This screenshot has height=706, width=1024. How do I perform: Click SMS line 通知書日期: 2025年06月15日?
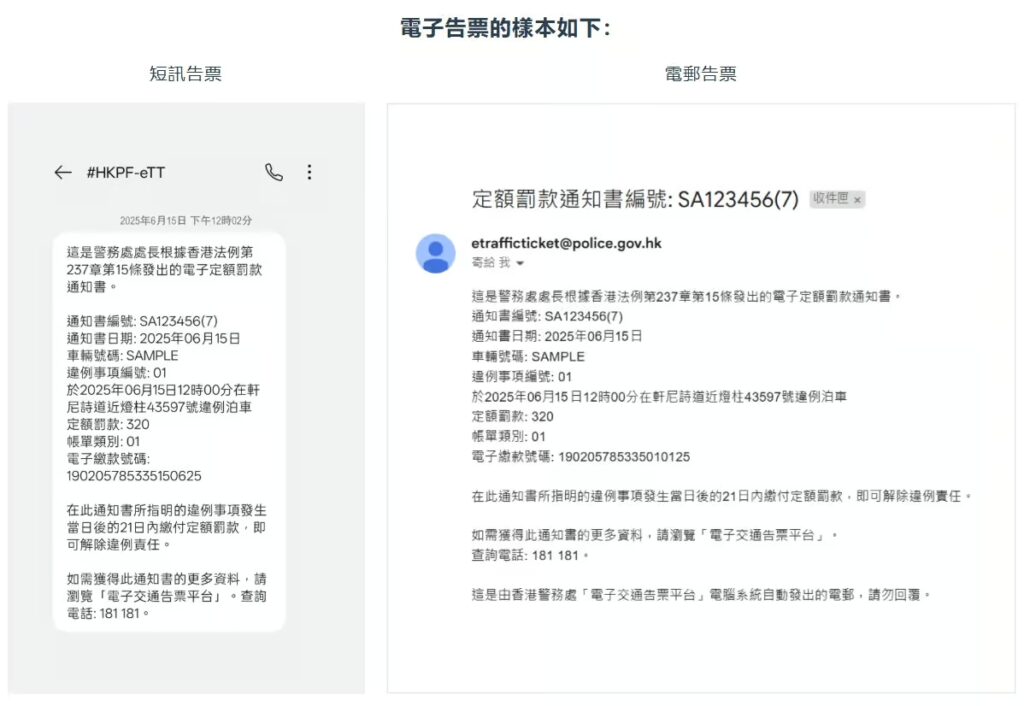point(153,338)
